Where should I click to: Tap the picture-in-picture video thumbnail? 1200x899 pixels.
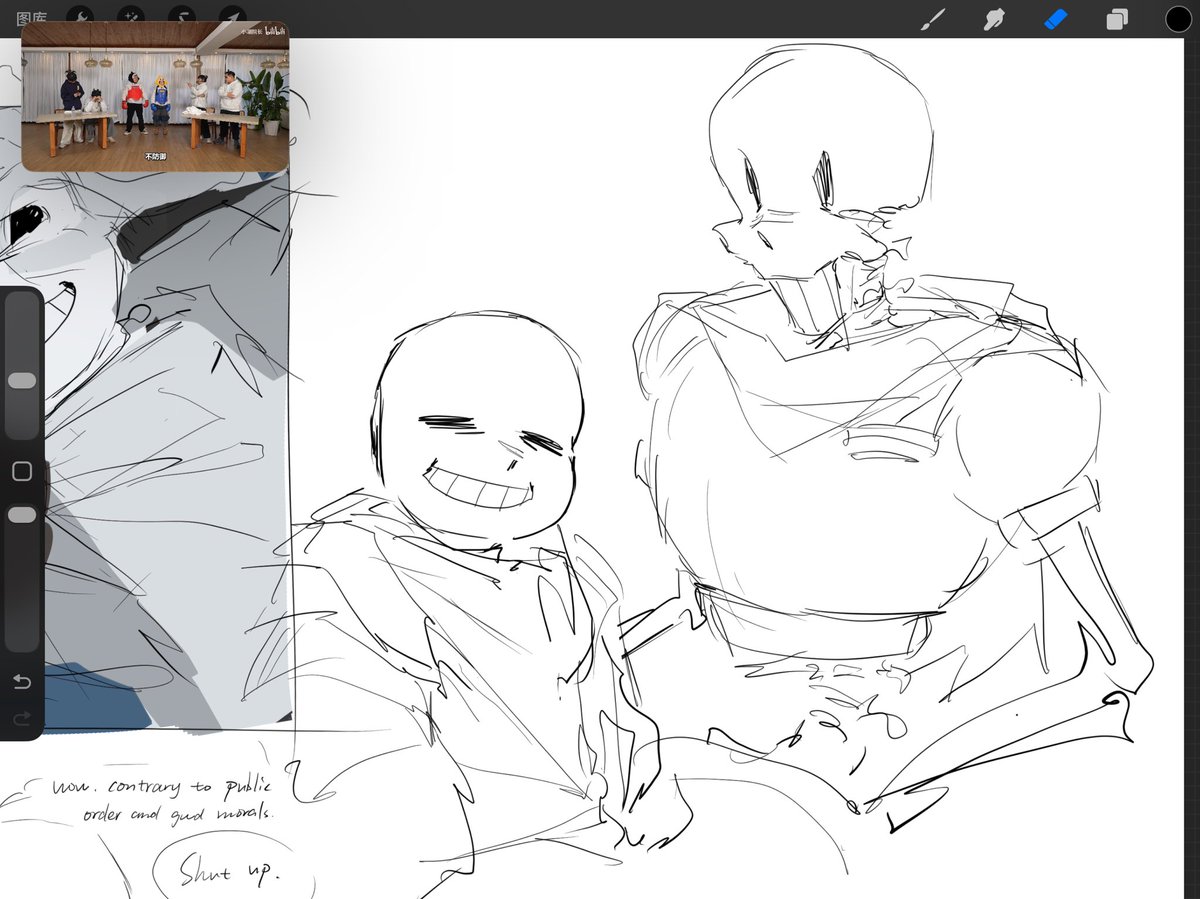155,97
